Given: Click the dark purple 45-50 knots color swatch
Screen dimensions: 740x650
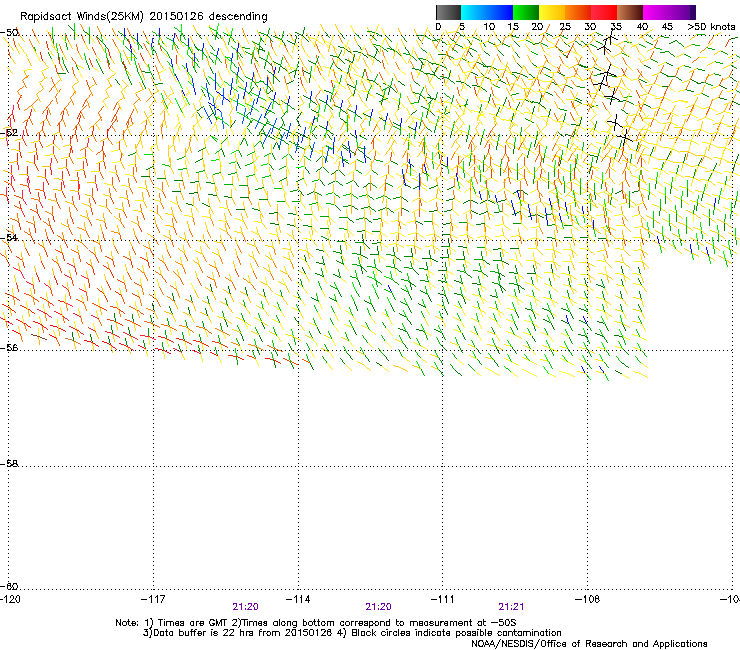Looking at the screenshot, I should (x=682, y=12).
